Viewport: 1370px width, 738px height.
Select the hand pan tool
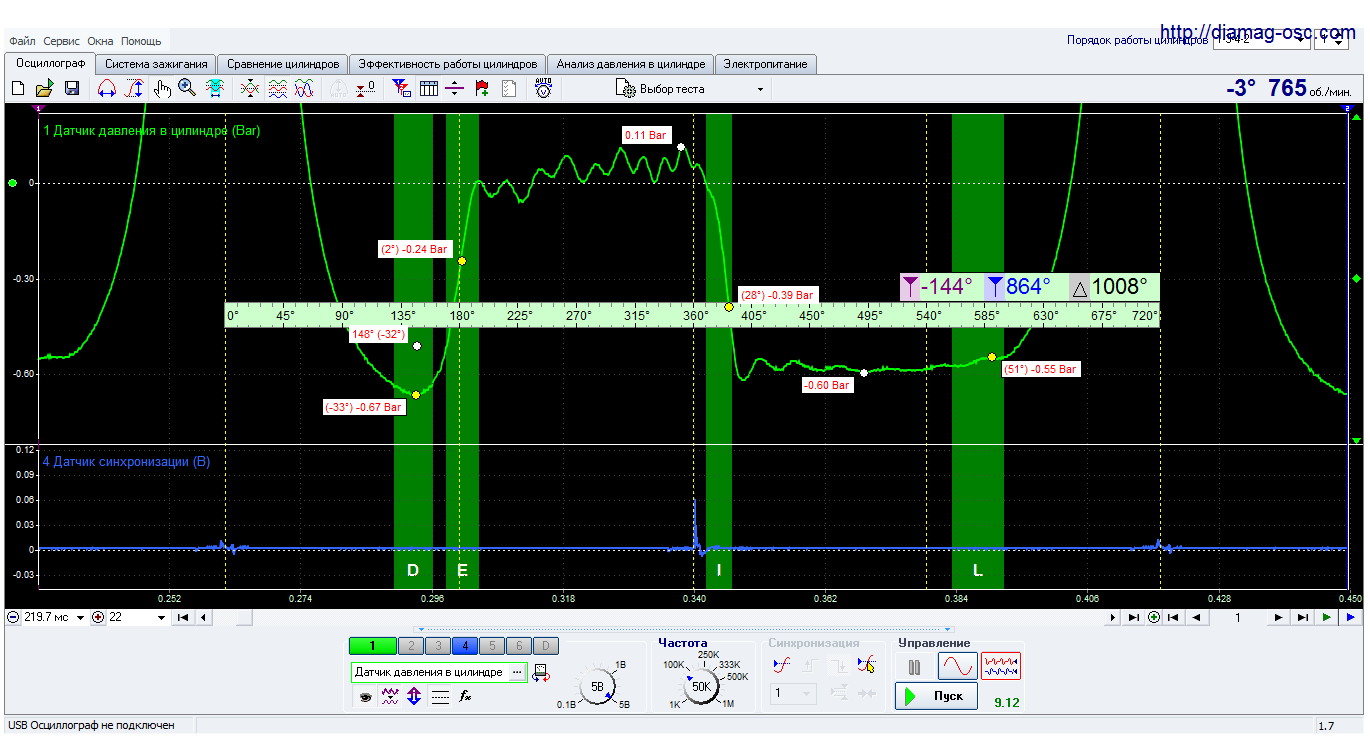162,89
